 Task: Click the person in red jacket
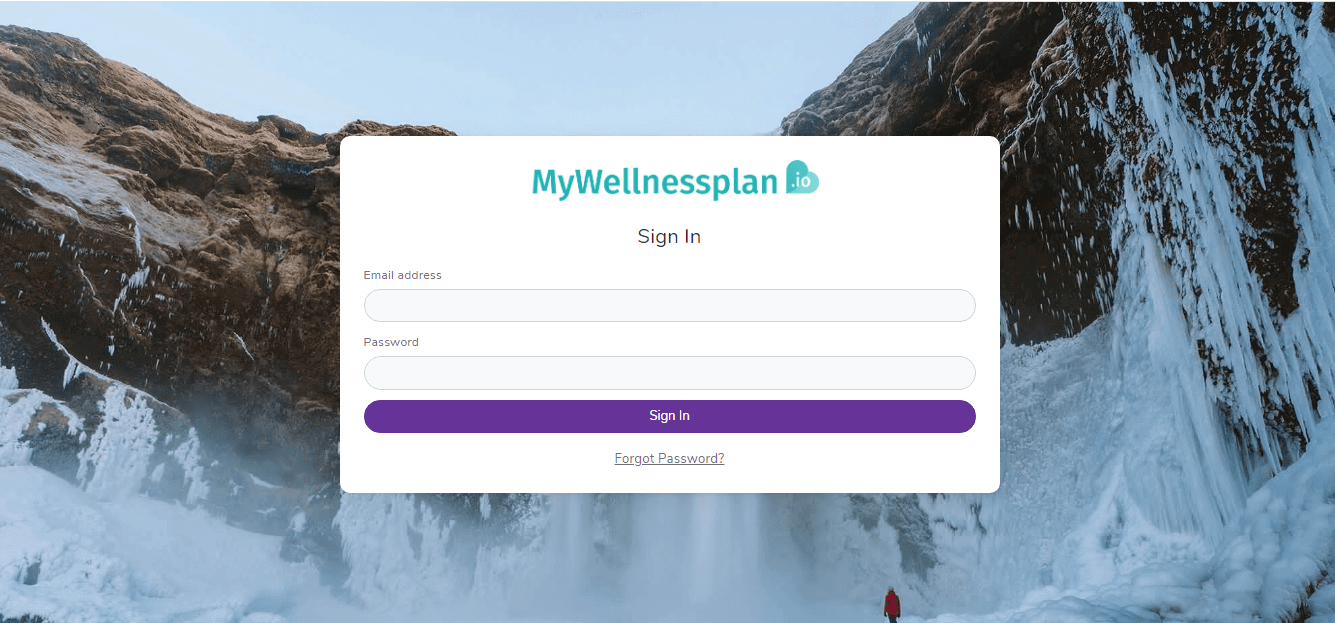(x=892, y=604)
